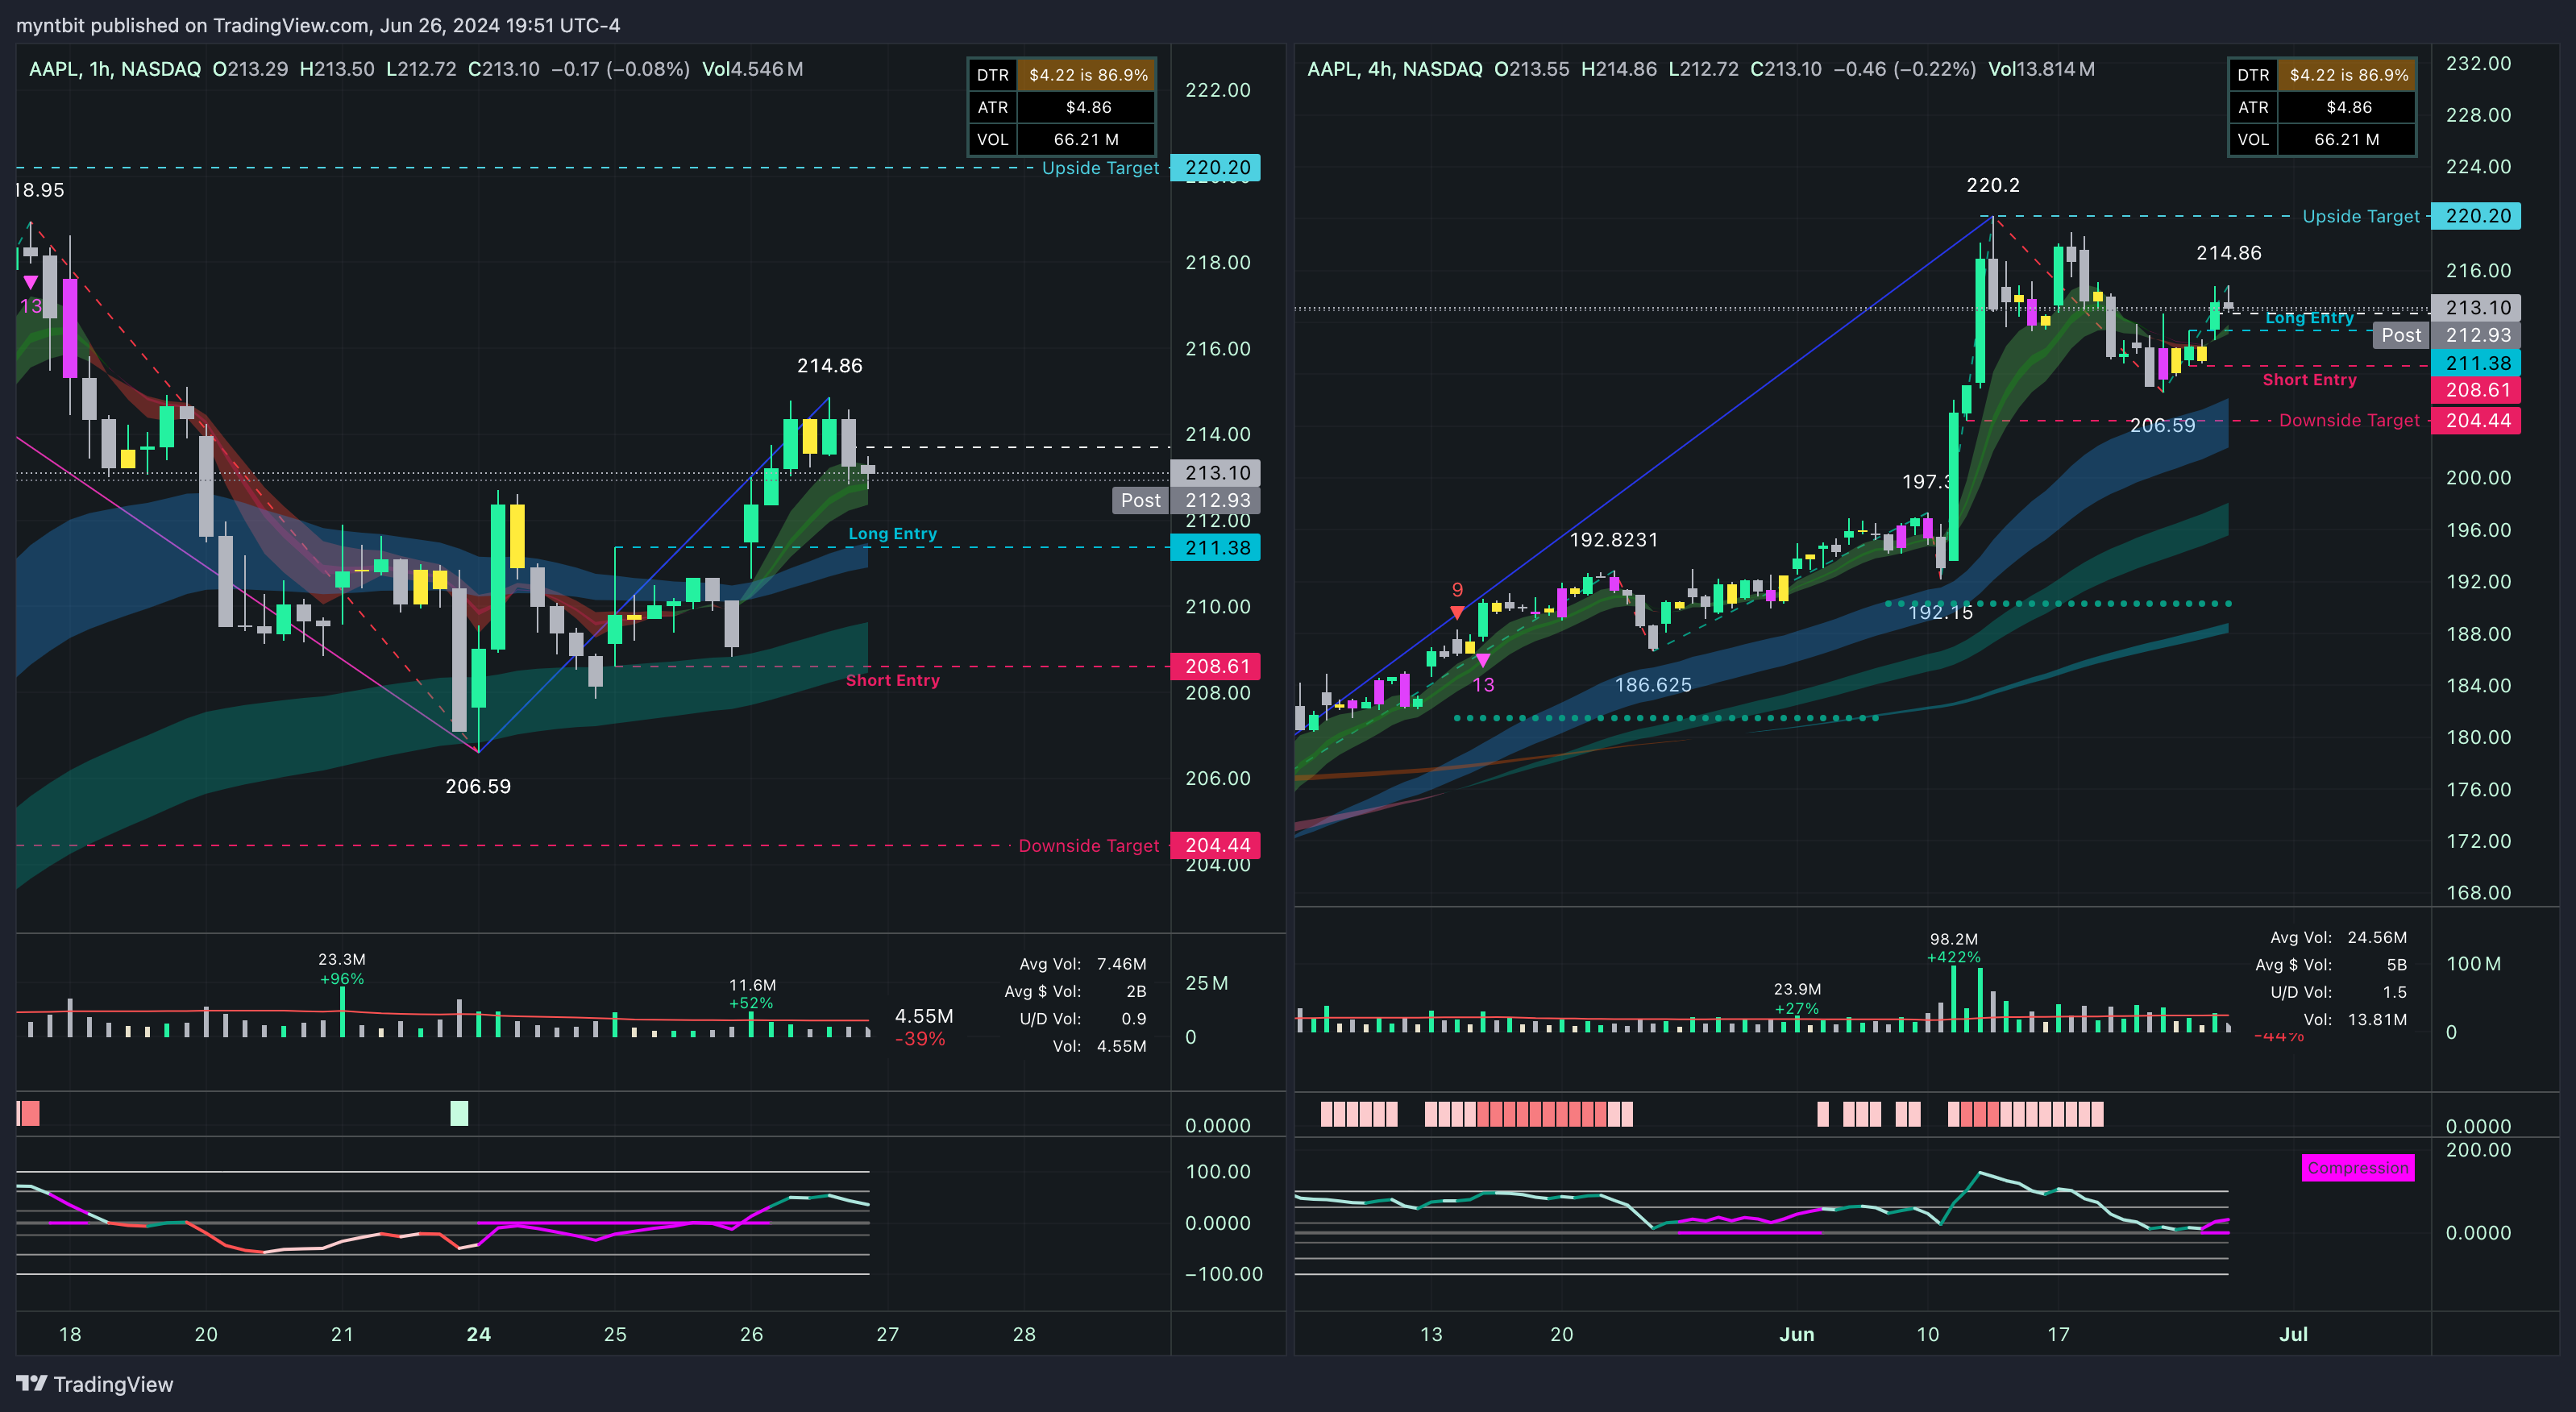Viewport: 2576px width, 1412px height.
Task: Click the bold 24 date on the 1h time axis
Action: tap(479, 1334)
